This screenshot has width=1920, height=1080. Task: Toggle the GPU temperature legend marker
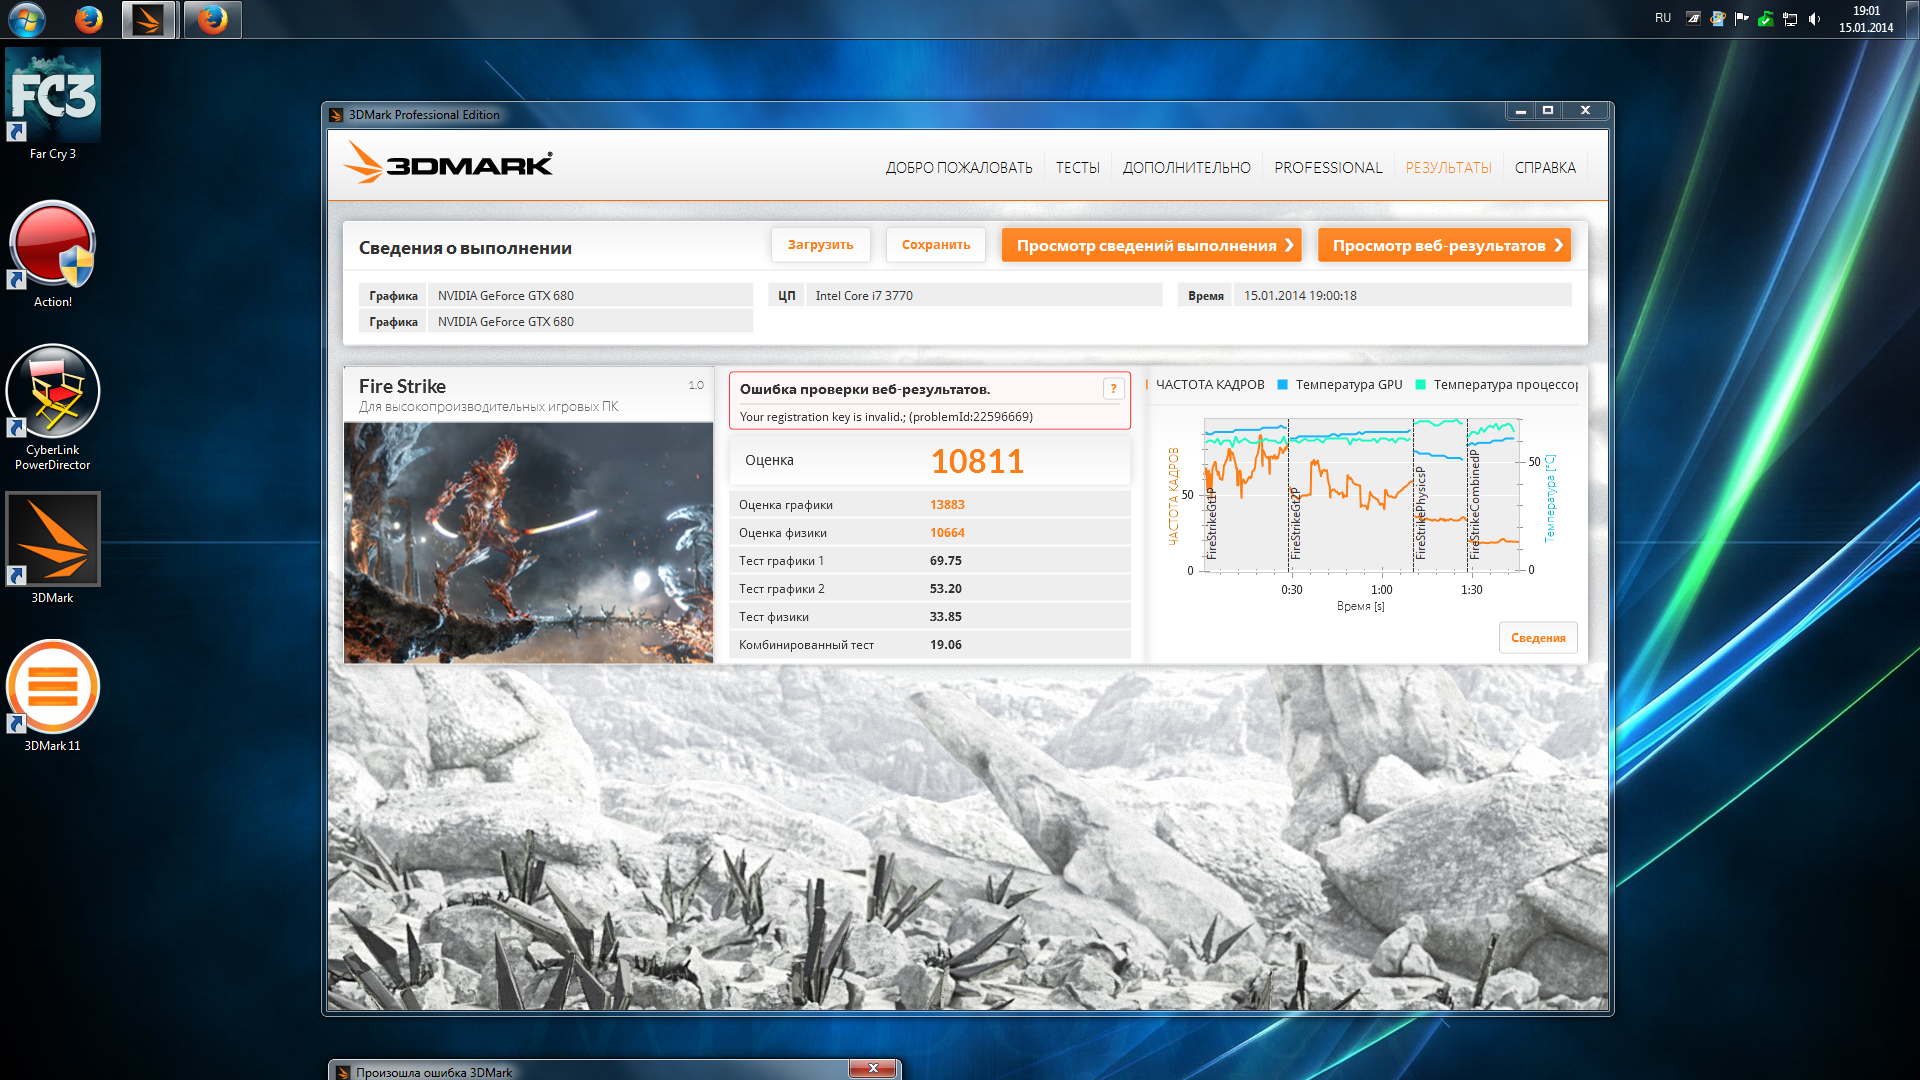click(1282, 385)
